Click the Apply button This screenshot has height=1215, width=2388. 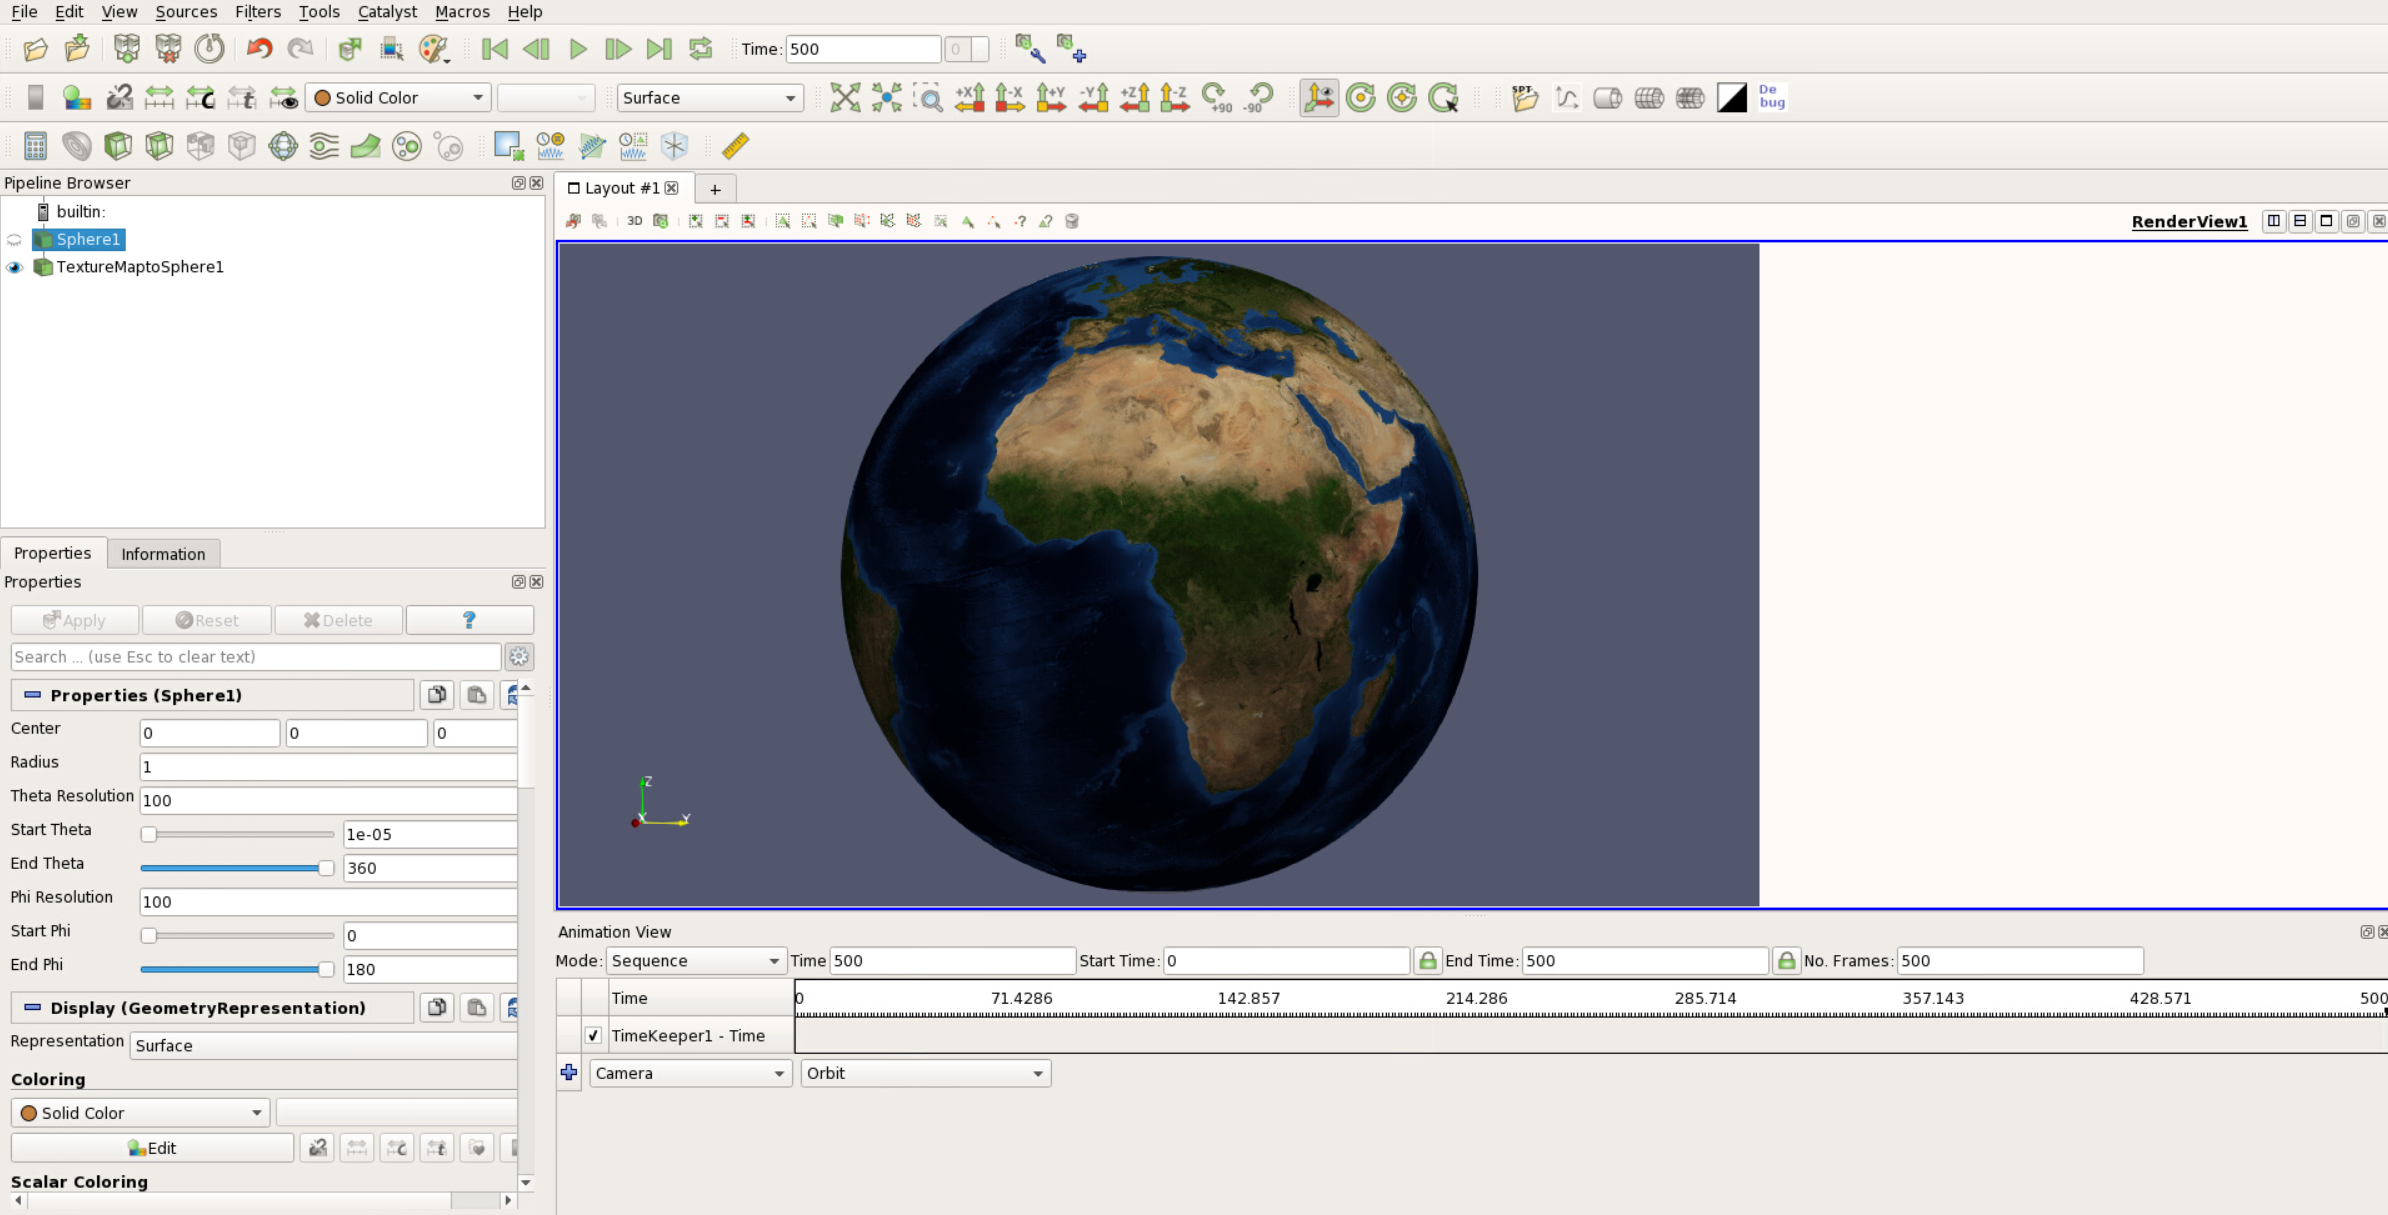[75, 620]
